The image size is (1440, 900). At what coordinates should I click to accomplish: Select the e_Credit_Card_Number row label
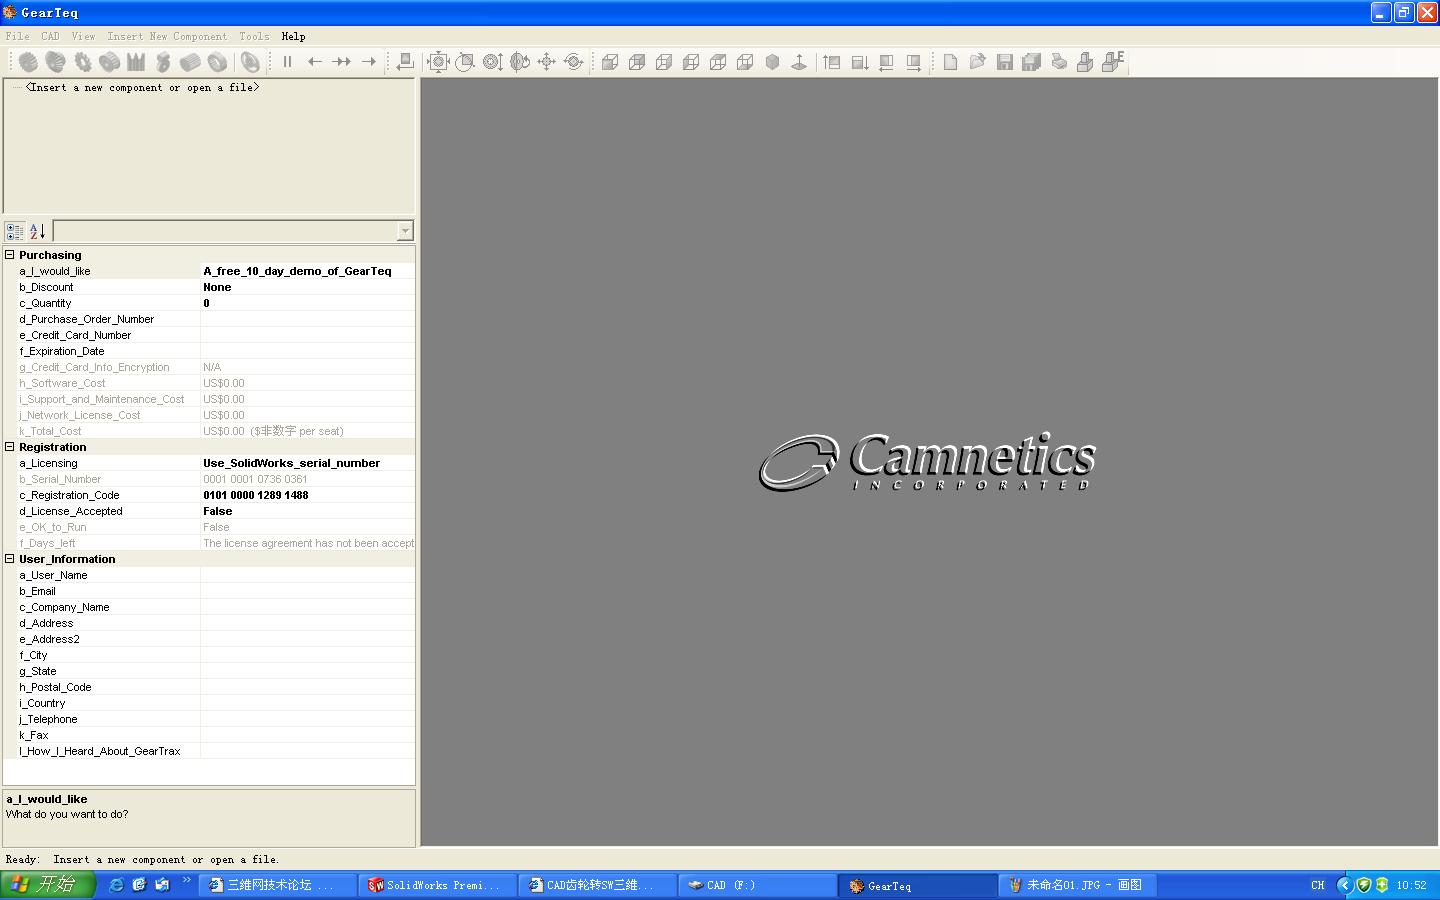pos(75,335)
